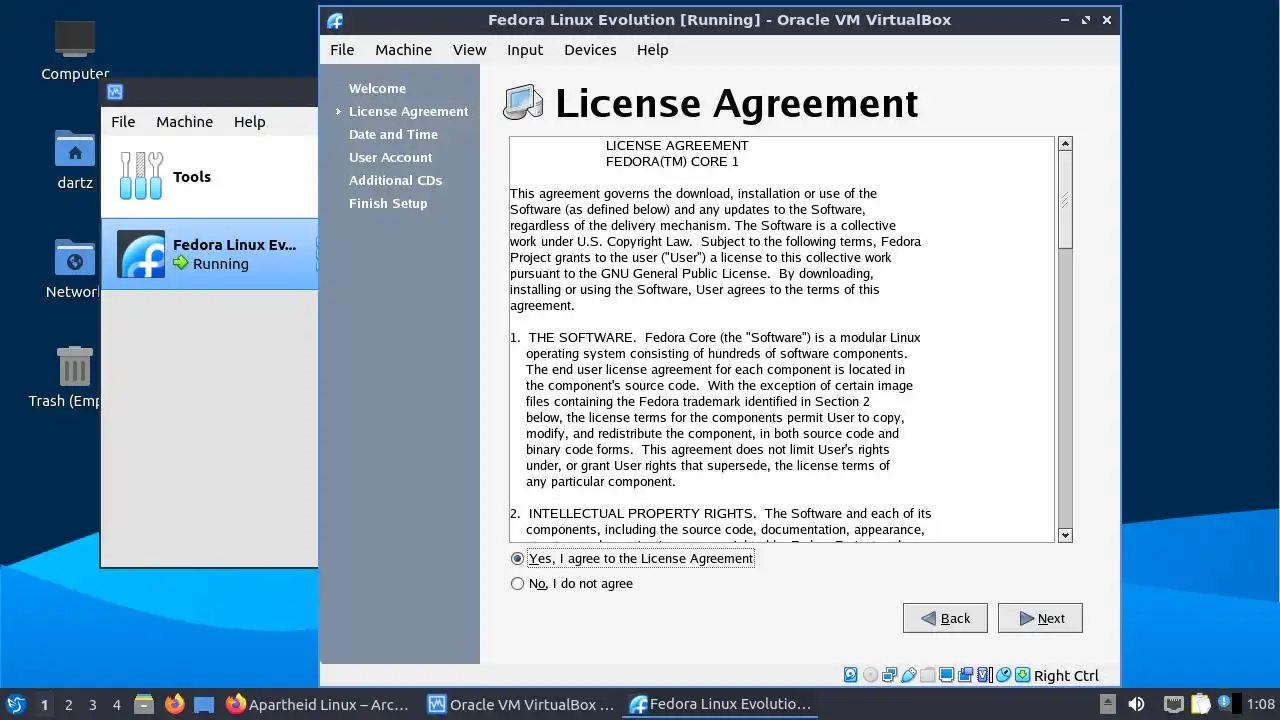This screenshot has width=1280, height=720.
Task: Switch to Oracle VM VirtualBox taskbar window
Action: click(520, 705)
